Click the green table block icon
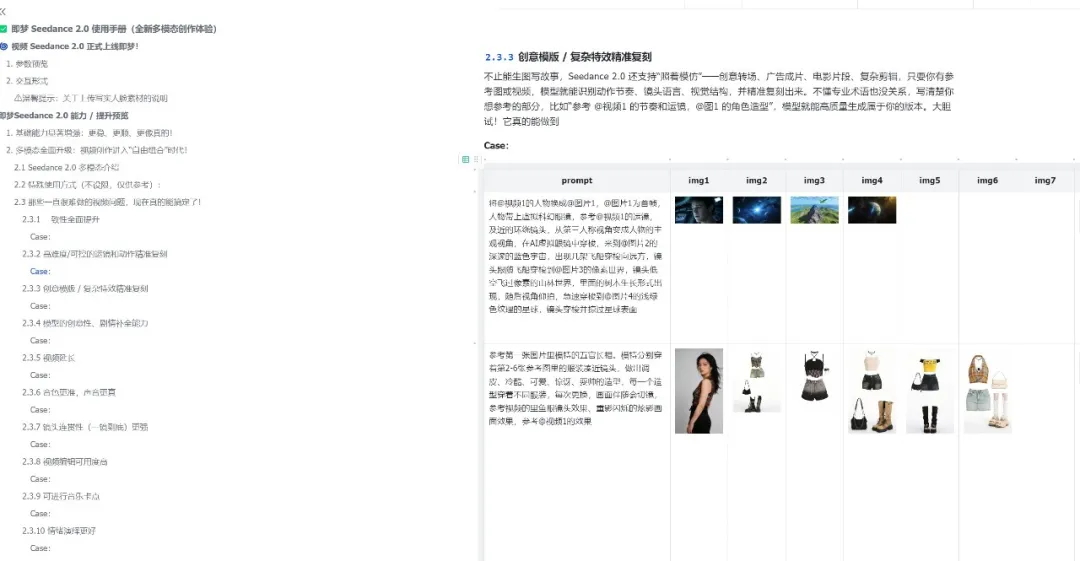Image resolution: width=1080 pixels, height=561 pixels. [466, 159]
